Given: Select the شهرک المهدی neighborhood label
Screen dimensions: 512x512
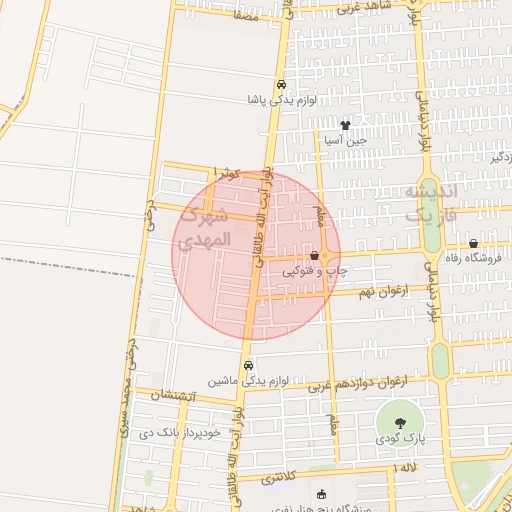Looking at the screenshot, I should tap(204, 228).
